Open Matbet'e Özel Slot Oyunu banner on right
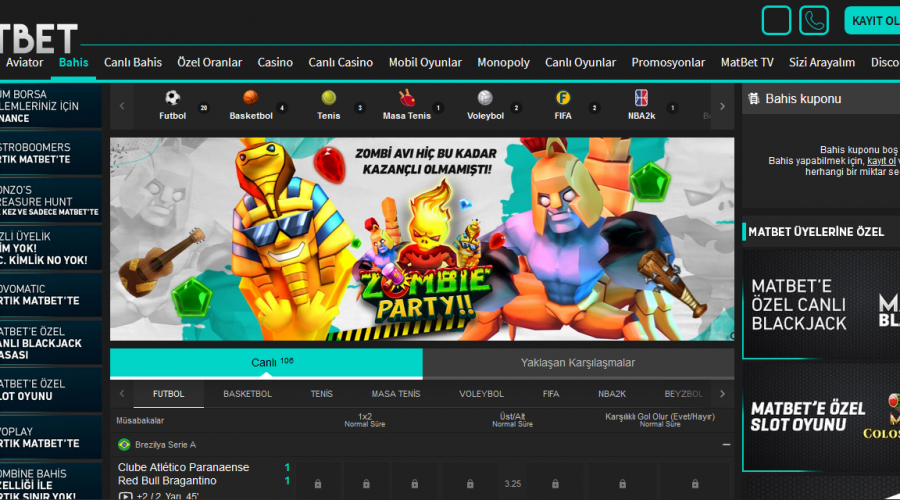This screenshot has height=500, width=900. pyautogui.click(x=821, y=417)
